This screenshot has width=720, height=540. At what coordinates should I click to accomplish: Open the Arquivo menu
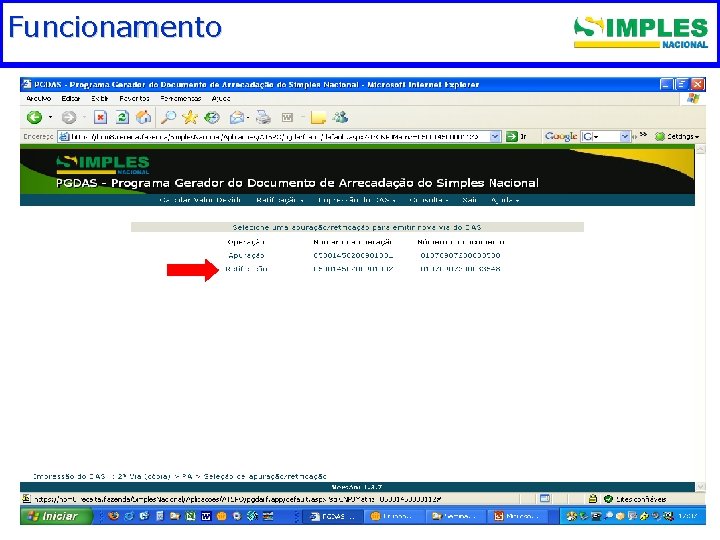tap(39, 98)
